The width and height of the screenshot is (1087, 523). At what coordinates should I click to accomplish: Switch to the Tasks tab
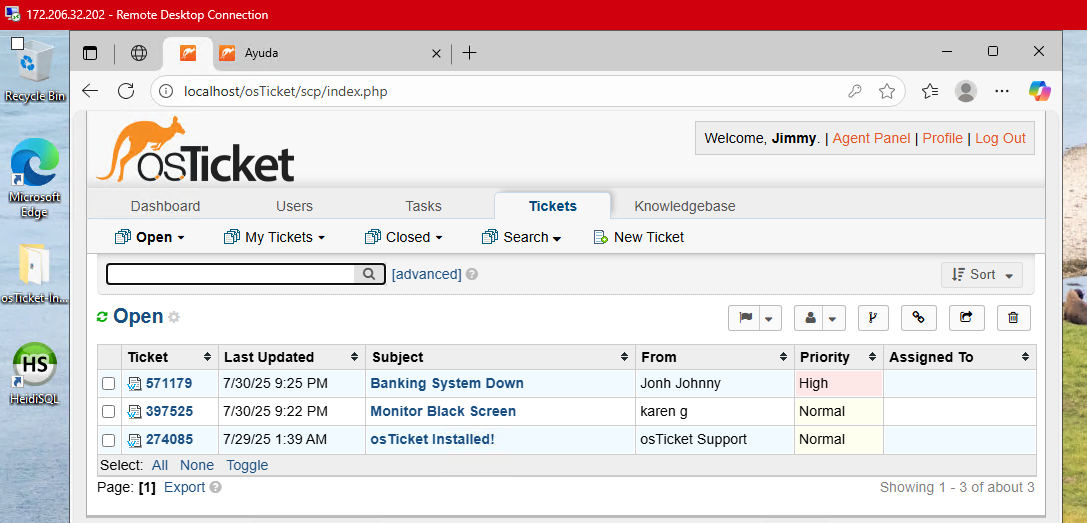(x=423, y=206)
